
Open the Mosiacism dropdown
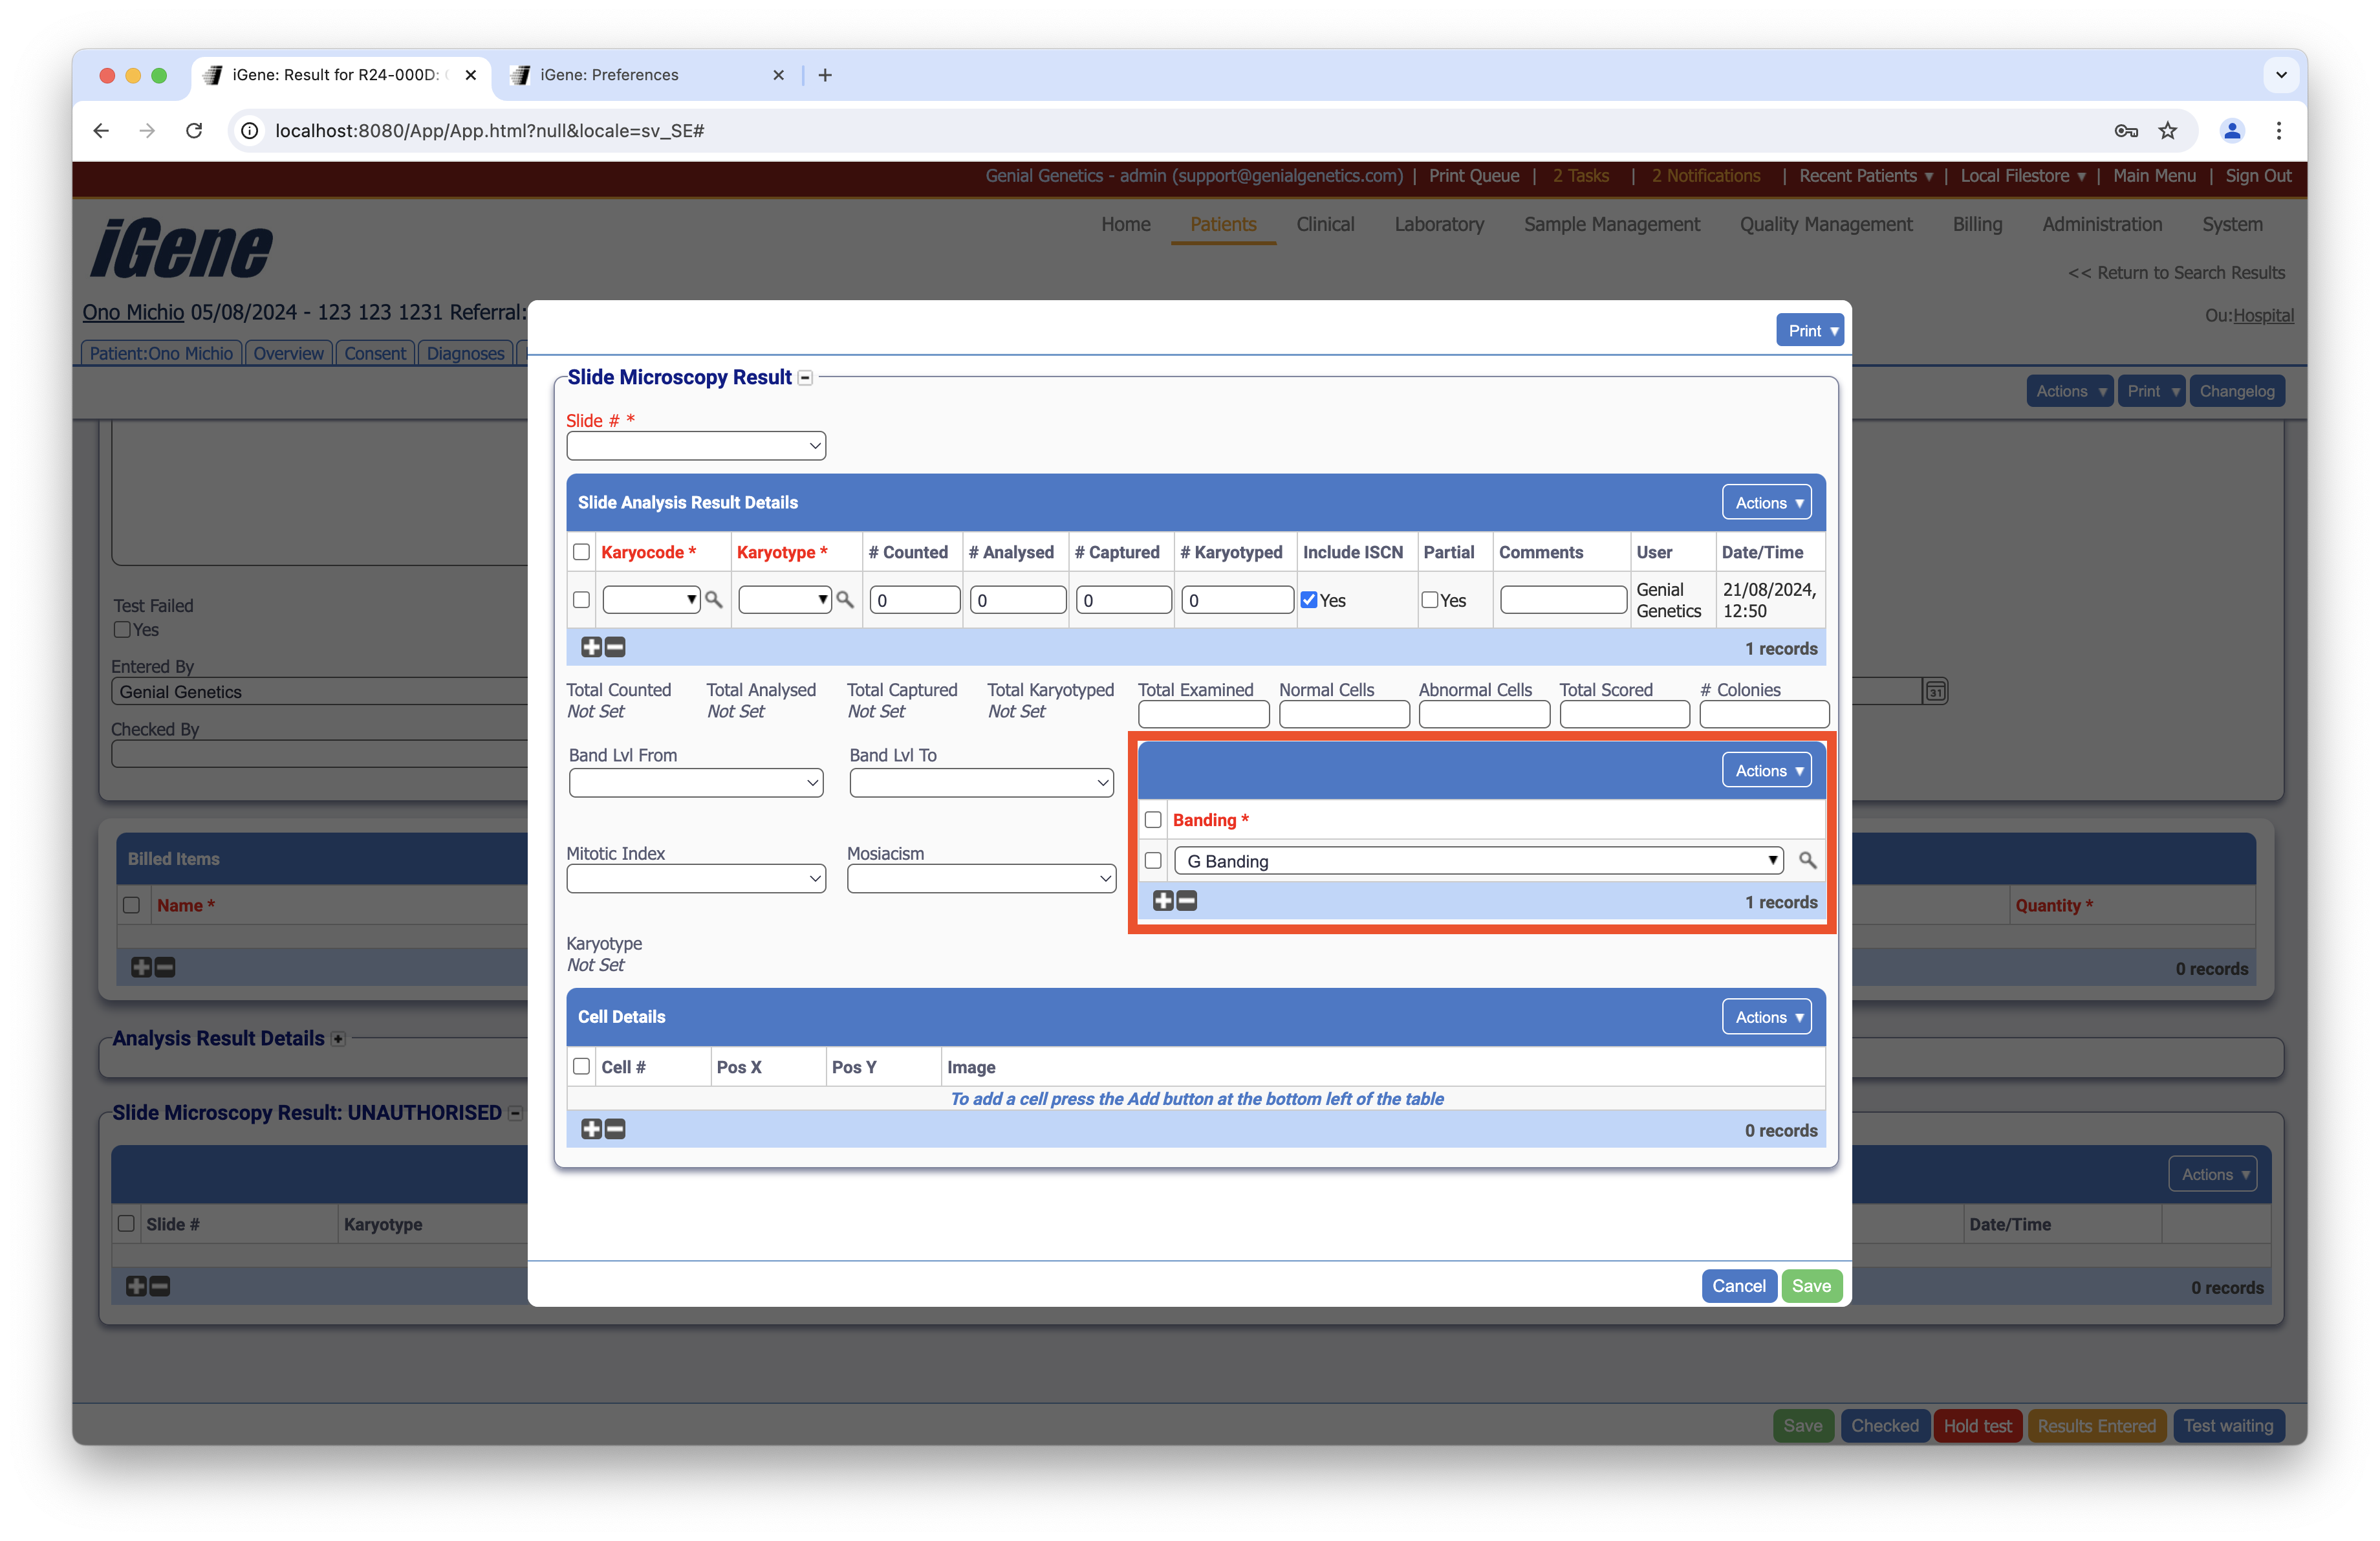(x=981, y=879)
